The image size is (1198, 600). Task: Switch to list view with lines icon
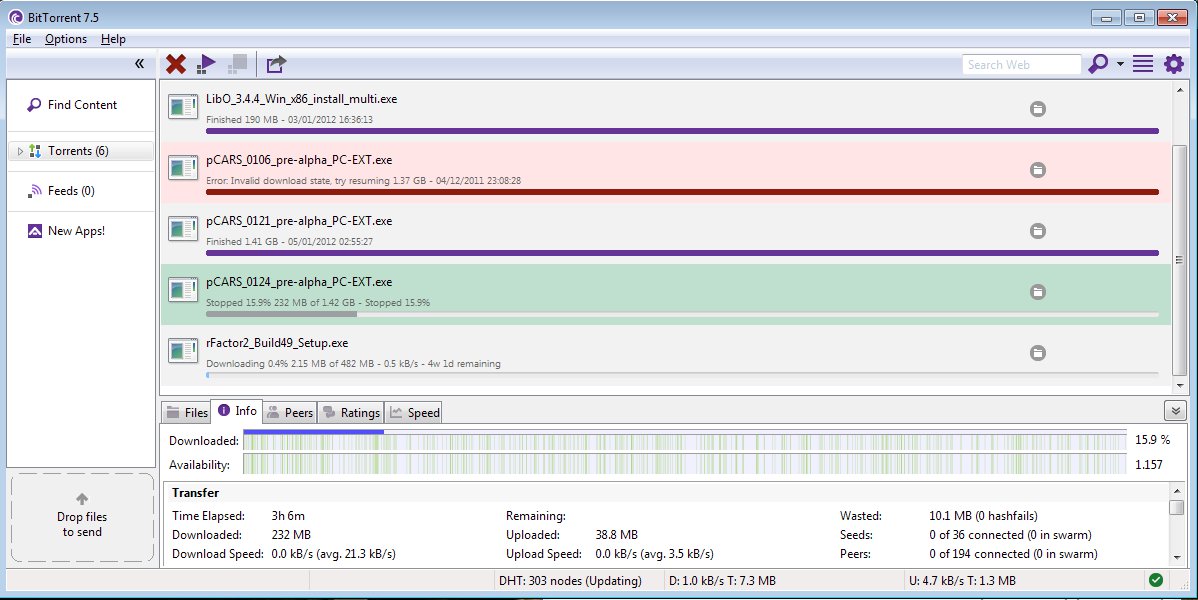[1143, 64]
